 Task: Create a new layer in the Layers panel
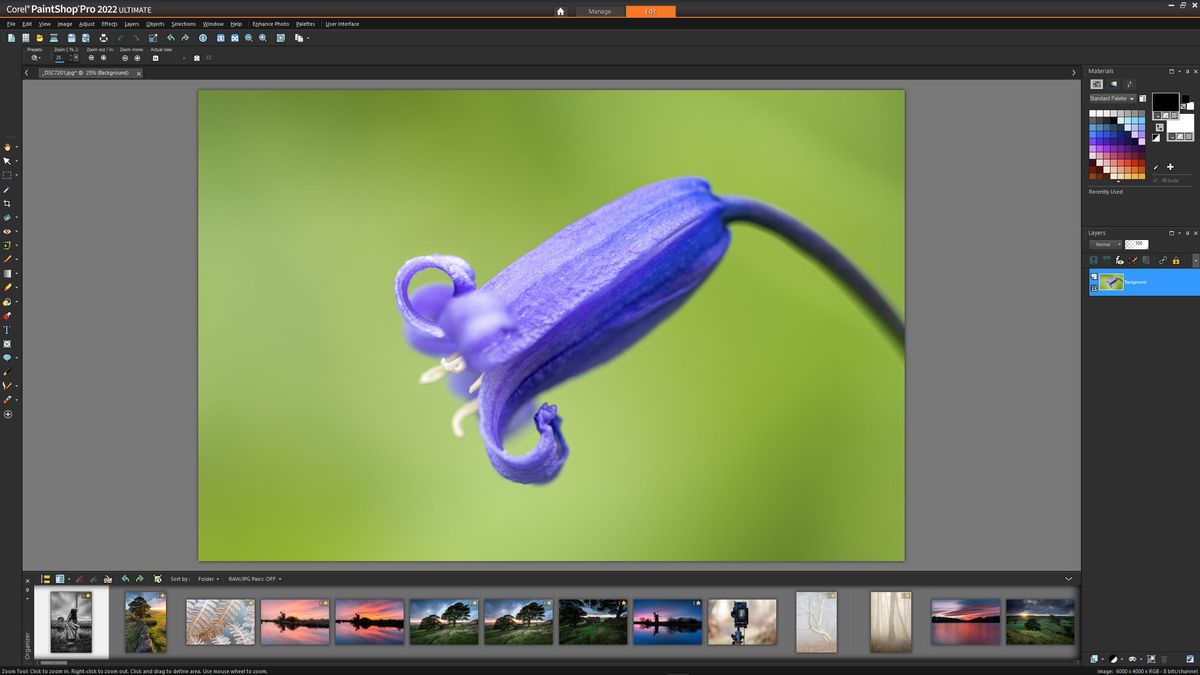(1093, 260)
